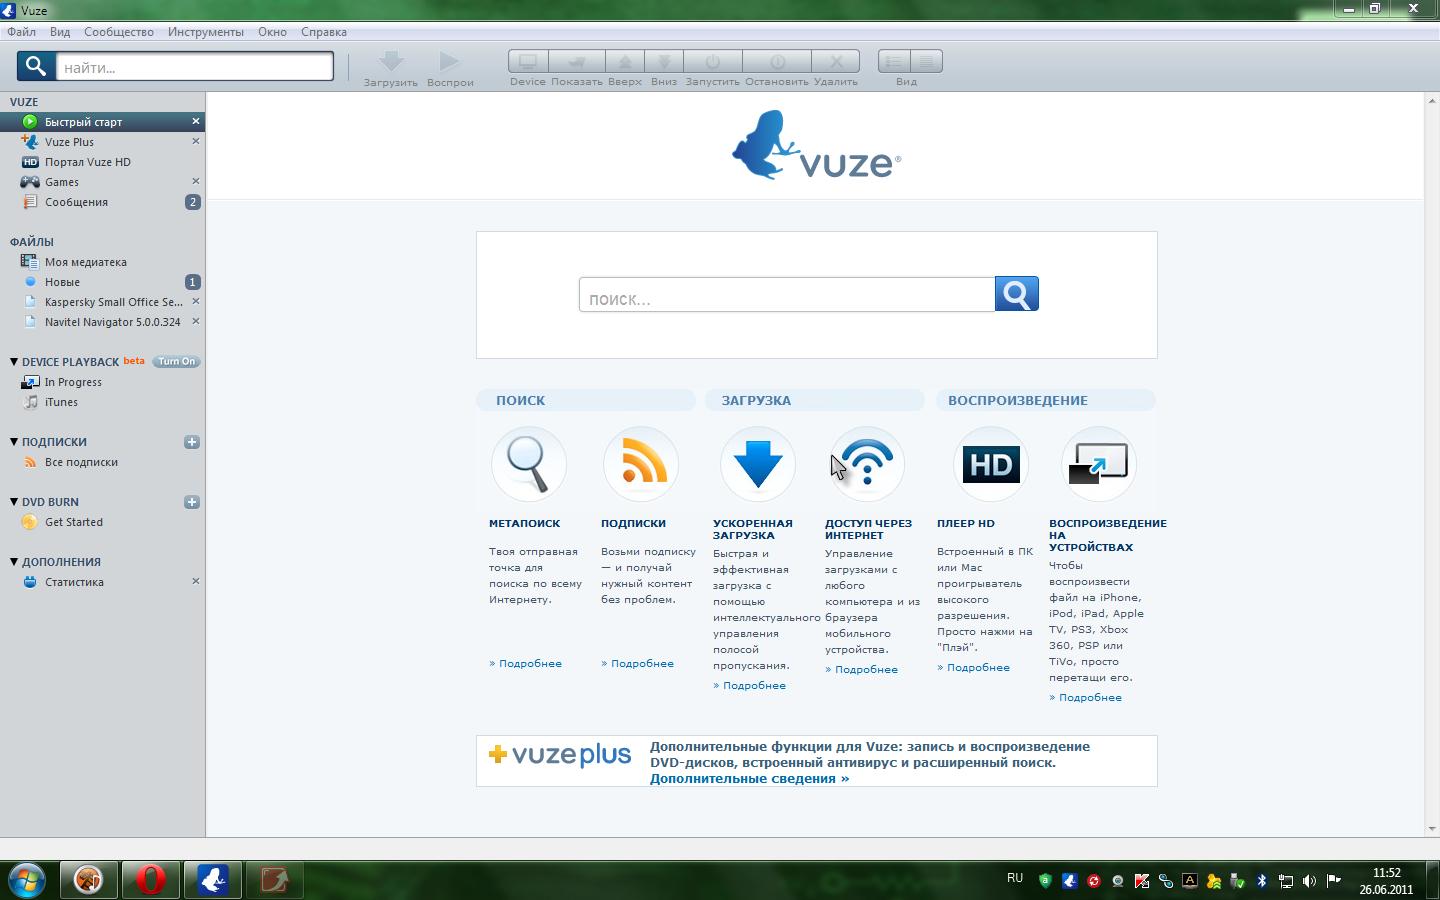Click the Вверх move-up toolbar button

625,62
